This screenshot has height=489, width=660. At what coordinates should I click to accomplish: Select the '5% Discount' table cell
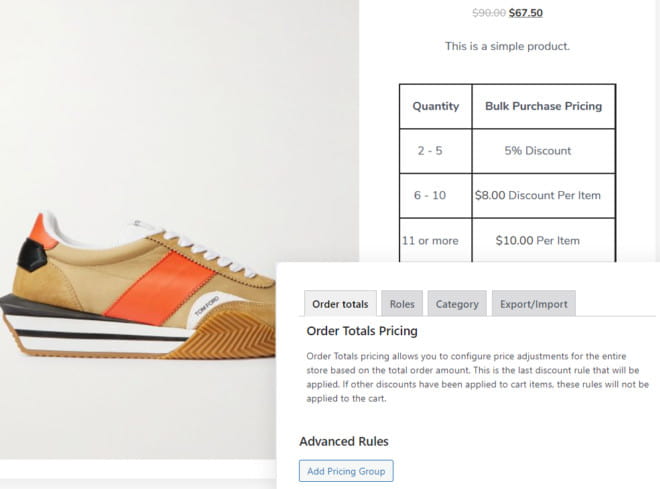543,151
